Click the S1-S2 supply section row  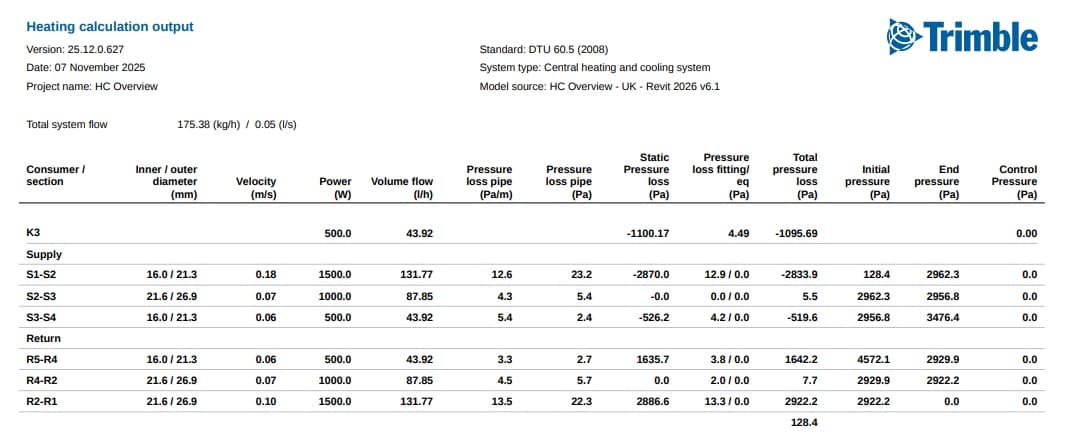[x=41, y=275]
